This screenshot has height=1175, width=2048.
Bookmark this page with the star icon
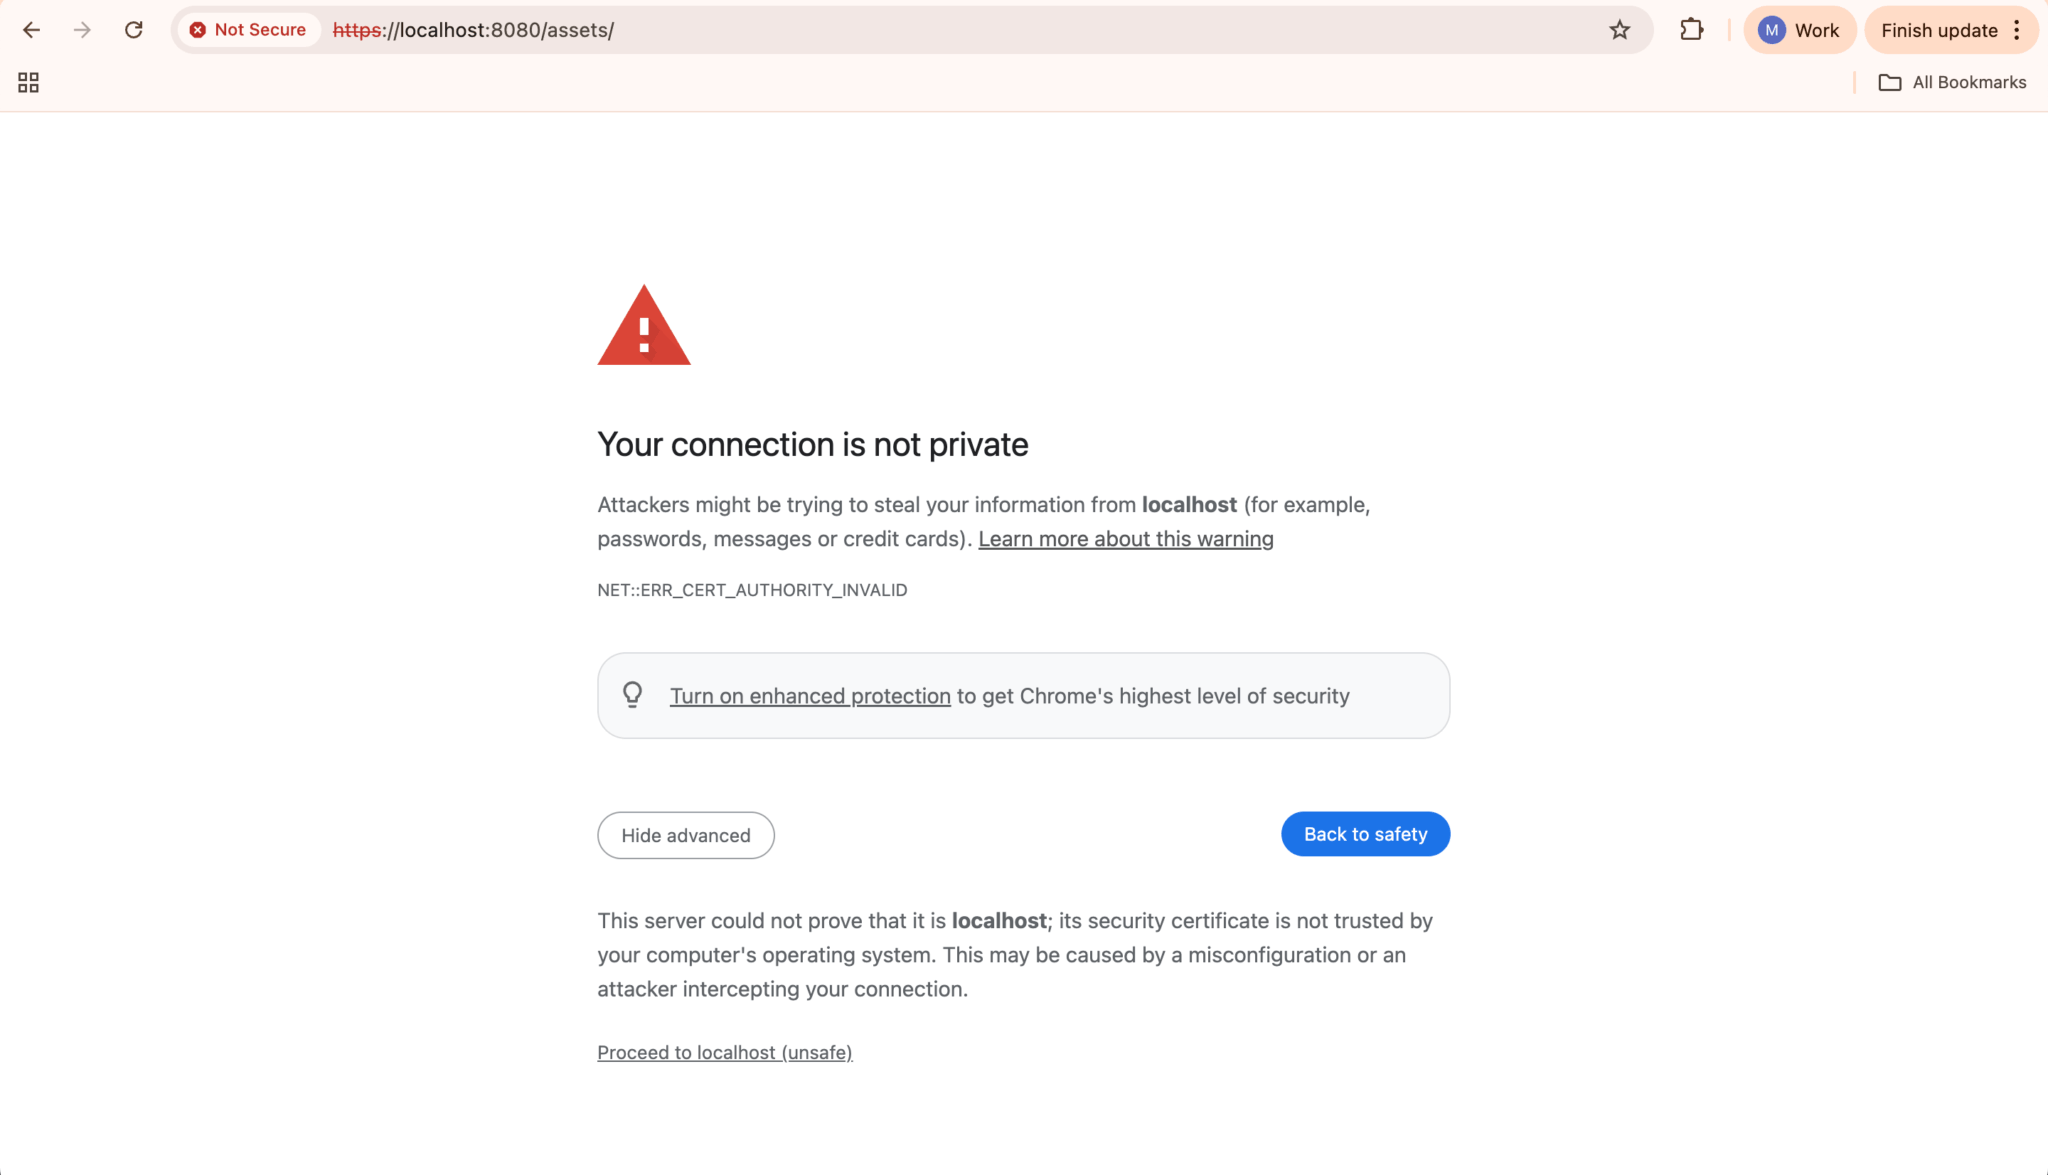tap(1619, 30)
